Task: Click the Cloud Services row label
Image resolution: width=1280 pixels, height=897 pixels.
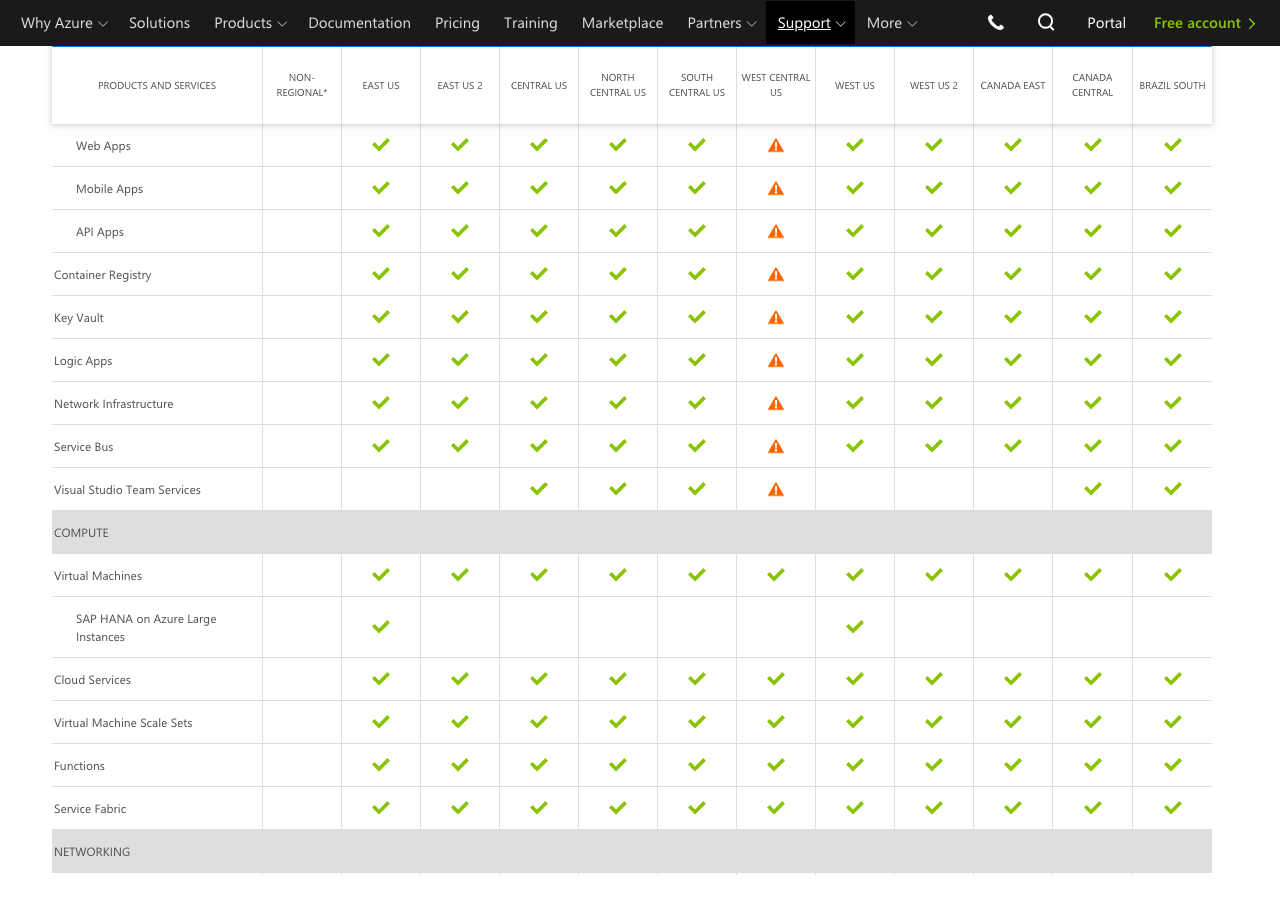Action: 92,680
